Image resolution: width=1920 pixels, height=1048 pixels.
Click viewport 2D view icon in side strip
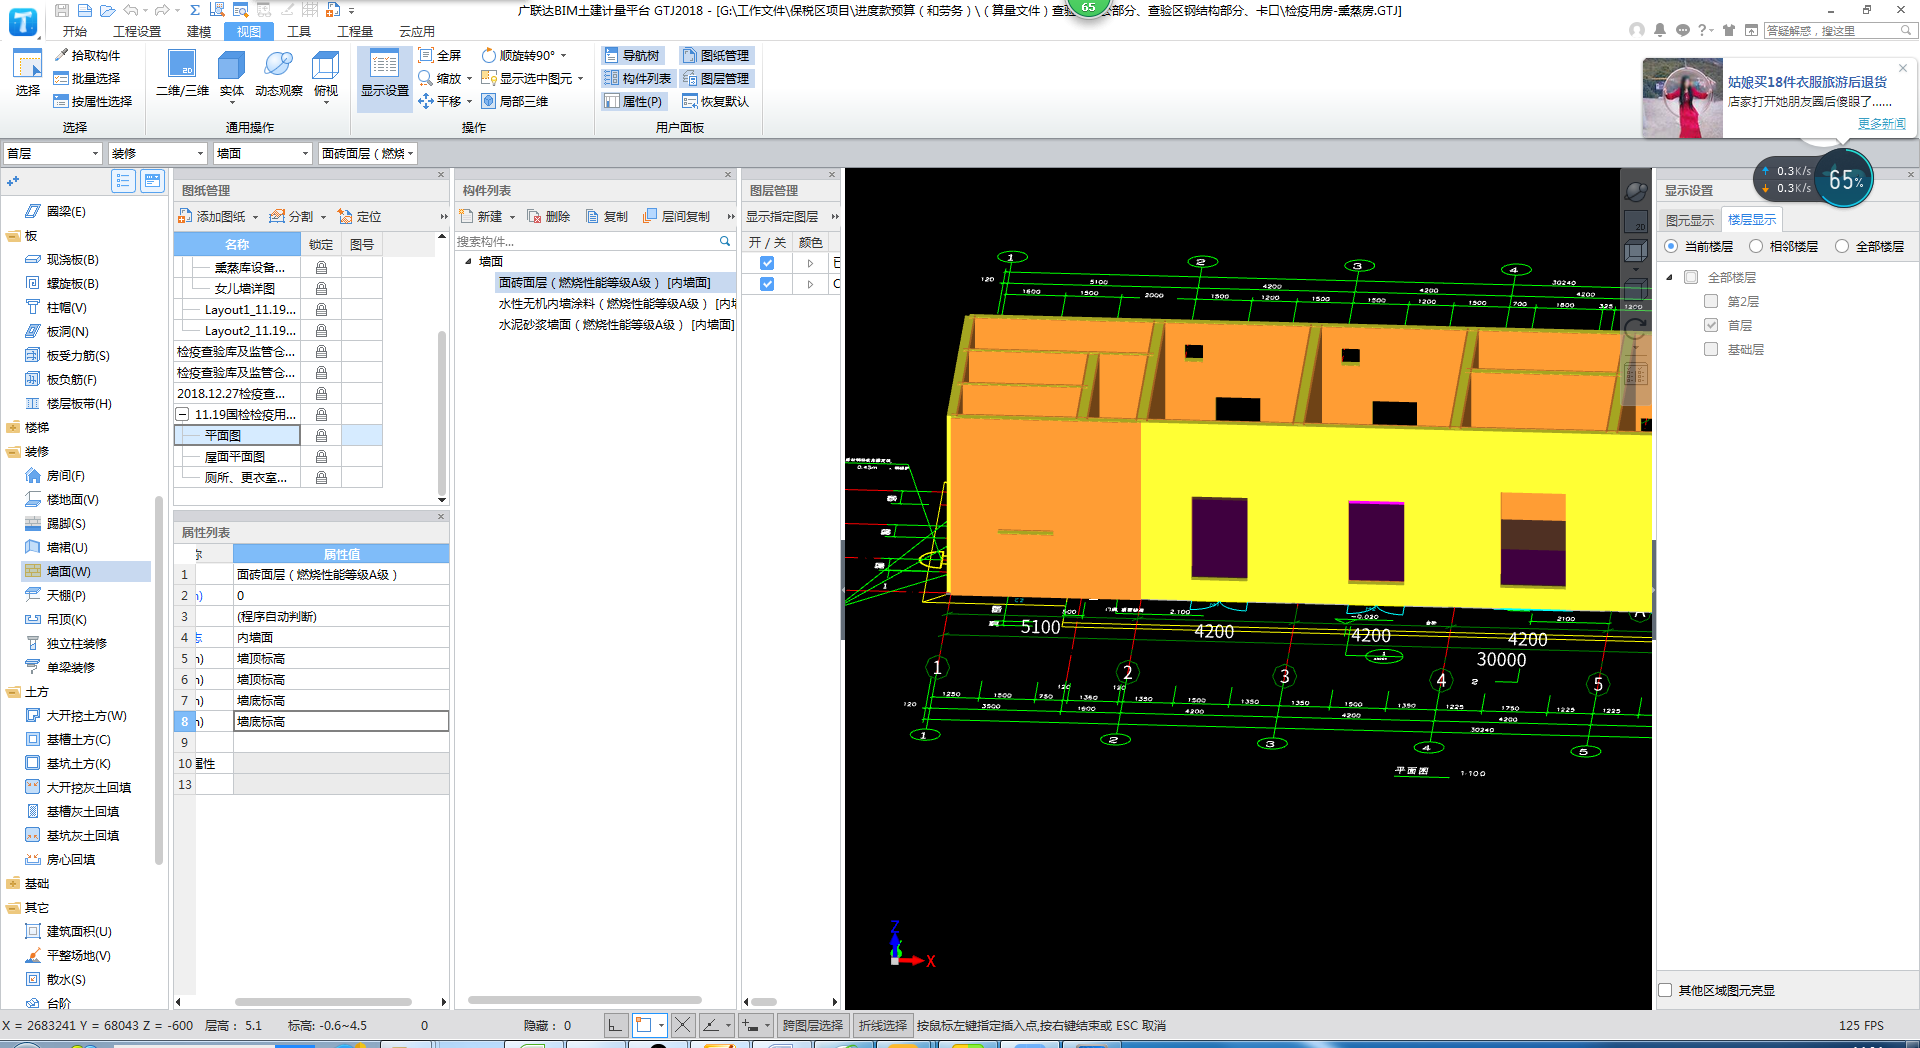coord(1636,221)
